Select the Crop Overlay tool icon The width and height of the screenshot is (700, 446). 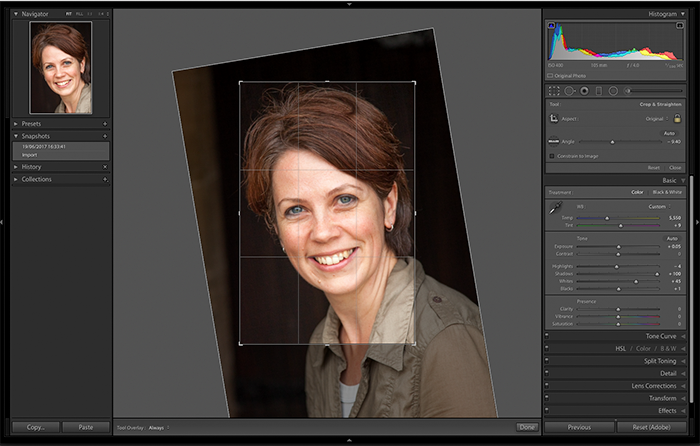coord(554,90)
